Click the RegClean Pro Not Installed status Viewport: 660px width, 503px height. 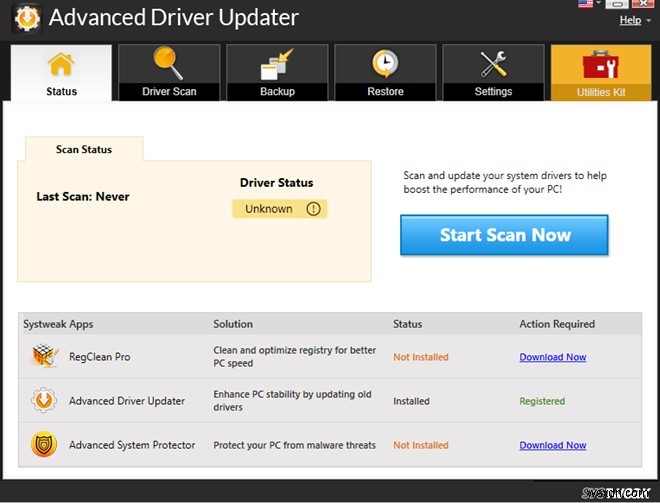click(421, 357)
